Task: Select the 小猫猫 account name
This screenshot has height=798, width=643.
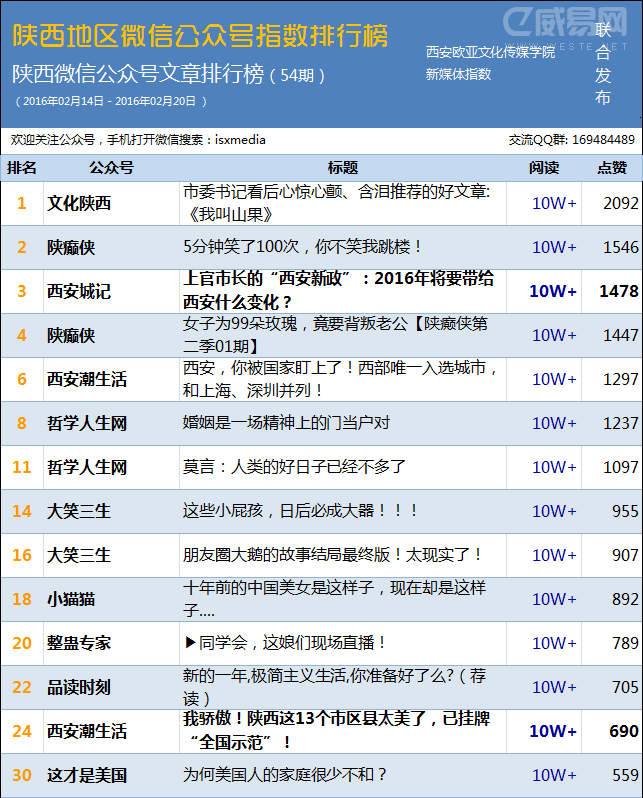Action: pyautogui.click(x=72, y=599)
